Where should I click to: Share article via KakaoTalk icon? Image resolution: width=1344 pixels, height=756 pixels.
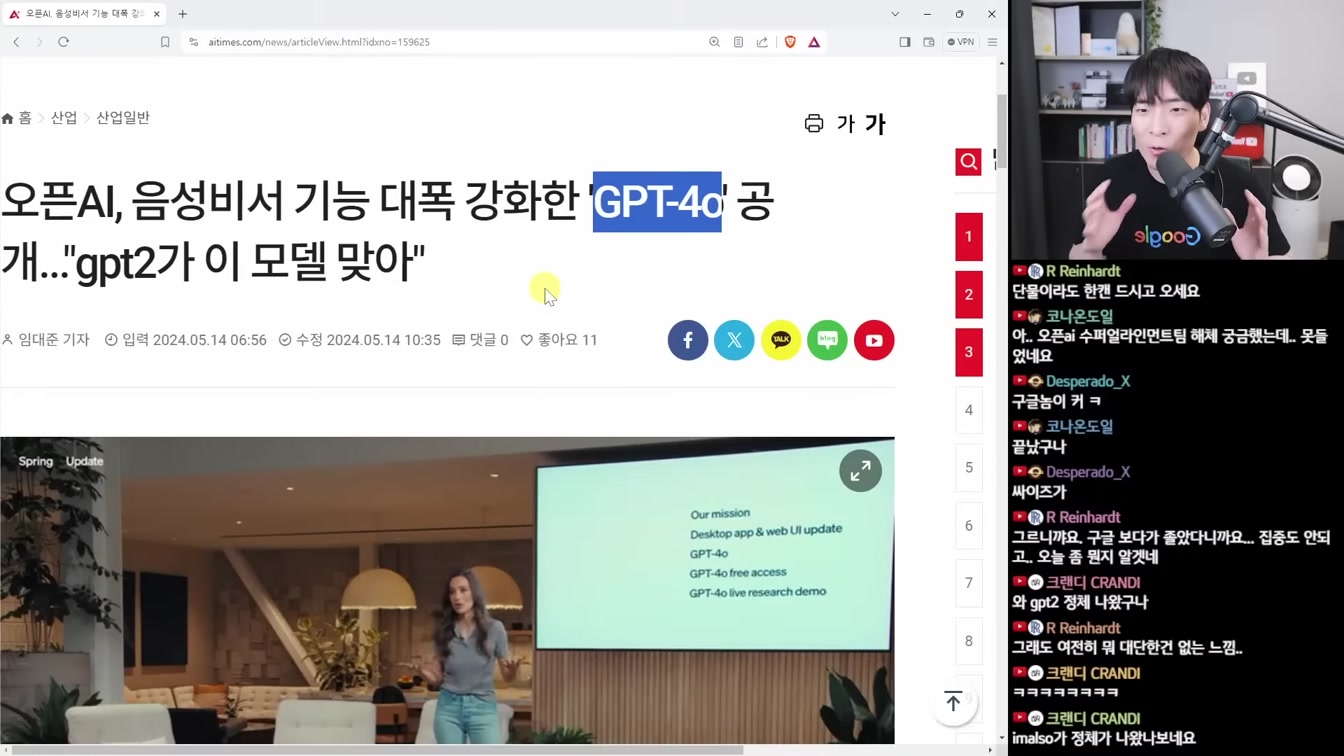click(x=781, y=340)
